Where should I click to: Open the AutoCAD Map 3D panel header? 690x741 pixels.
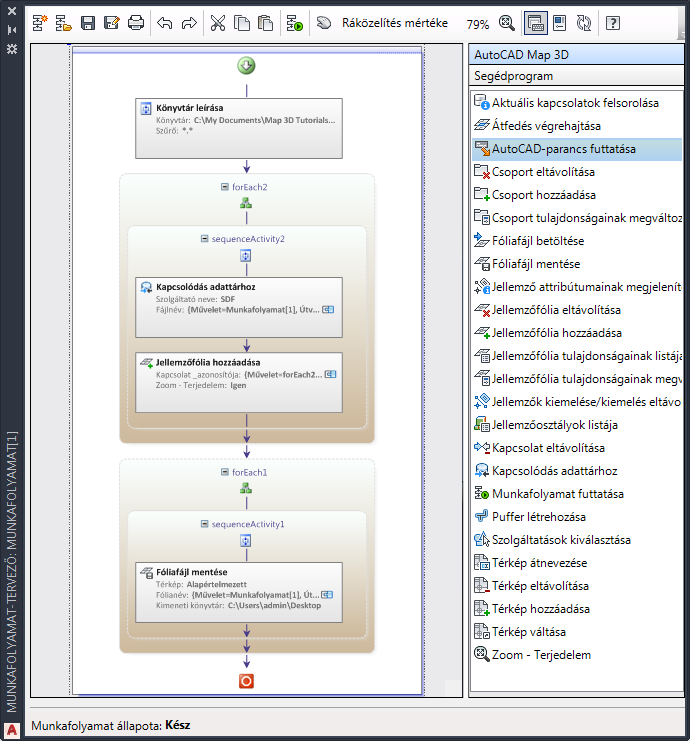pos(576,54)
